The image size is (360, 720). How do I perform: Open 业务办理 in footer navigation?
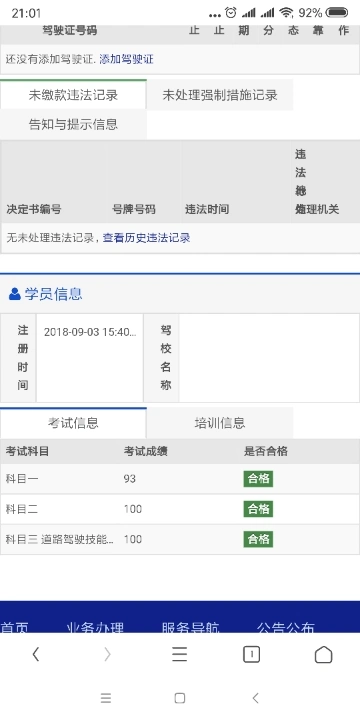click(x=95, y=627)
